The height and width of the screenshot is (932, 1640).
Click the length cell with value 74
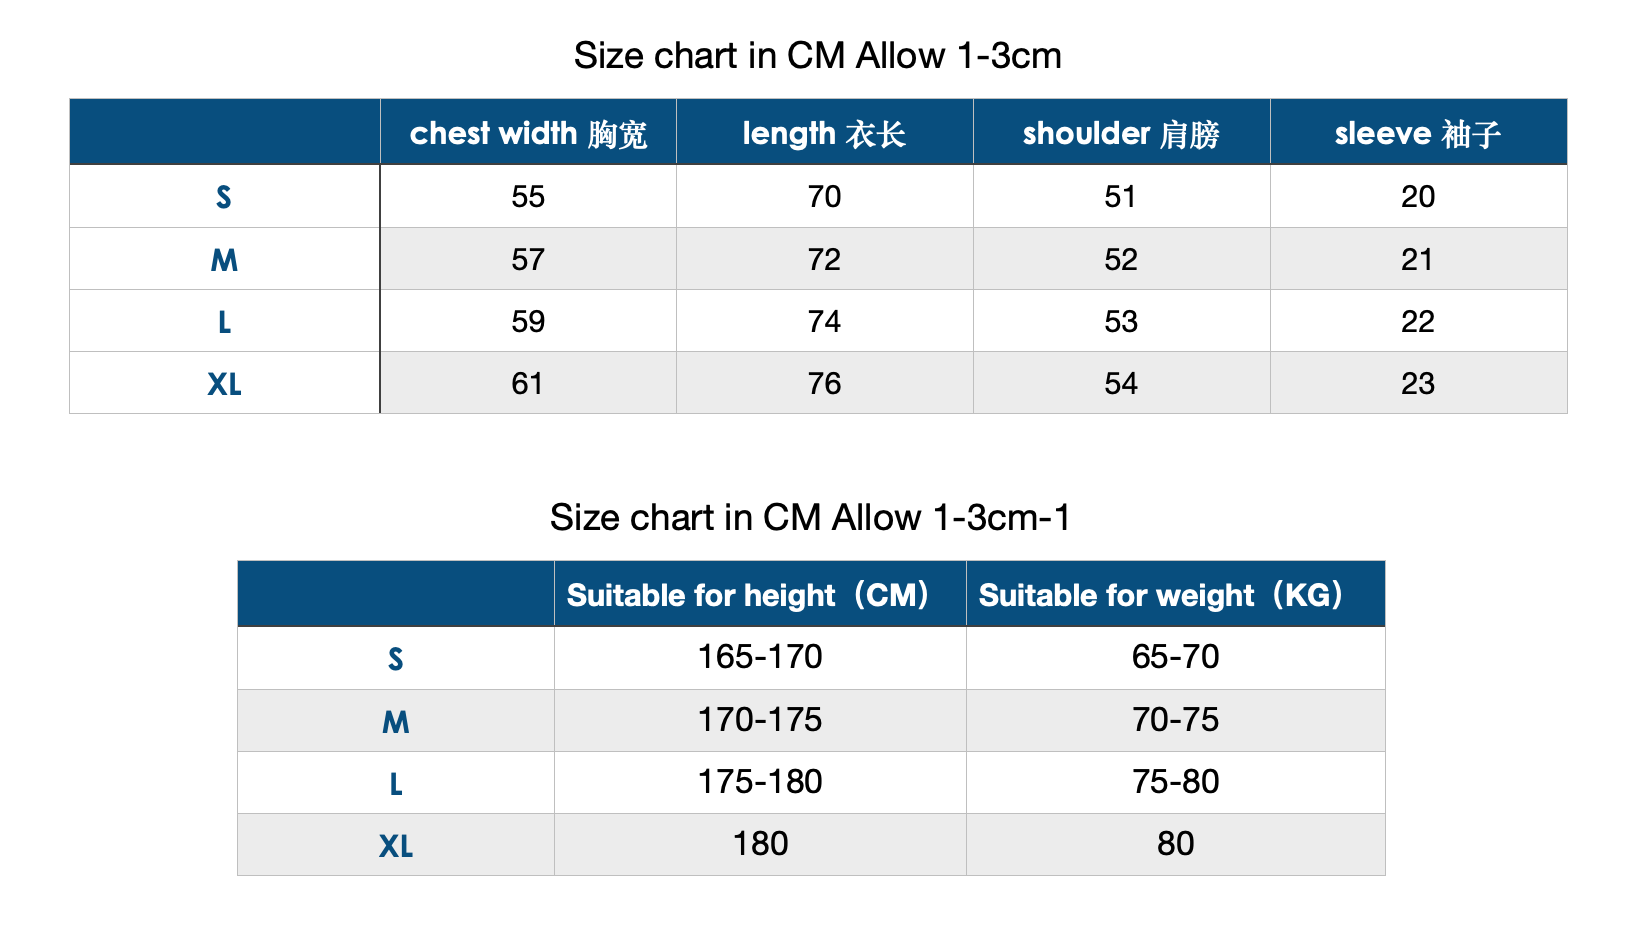824,322
